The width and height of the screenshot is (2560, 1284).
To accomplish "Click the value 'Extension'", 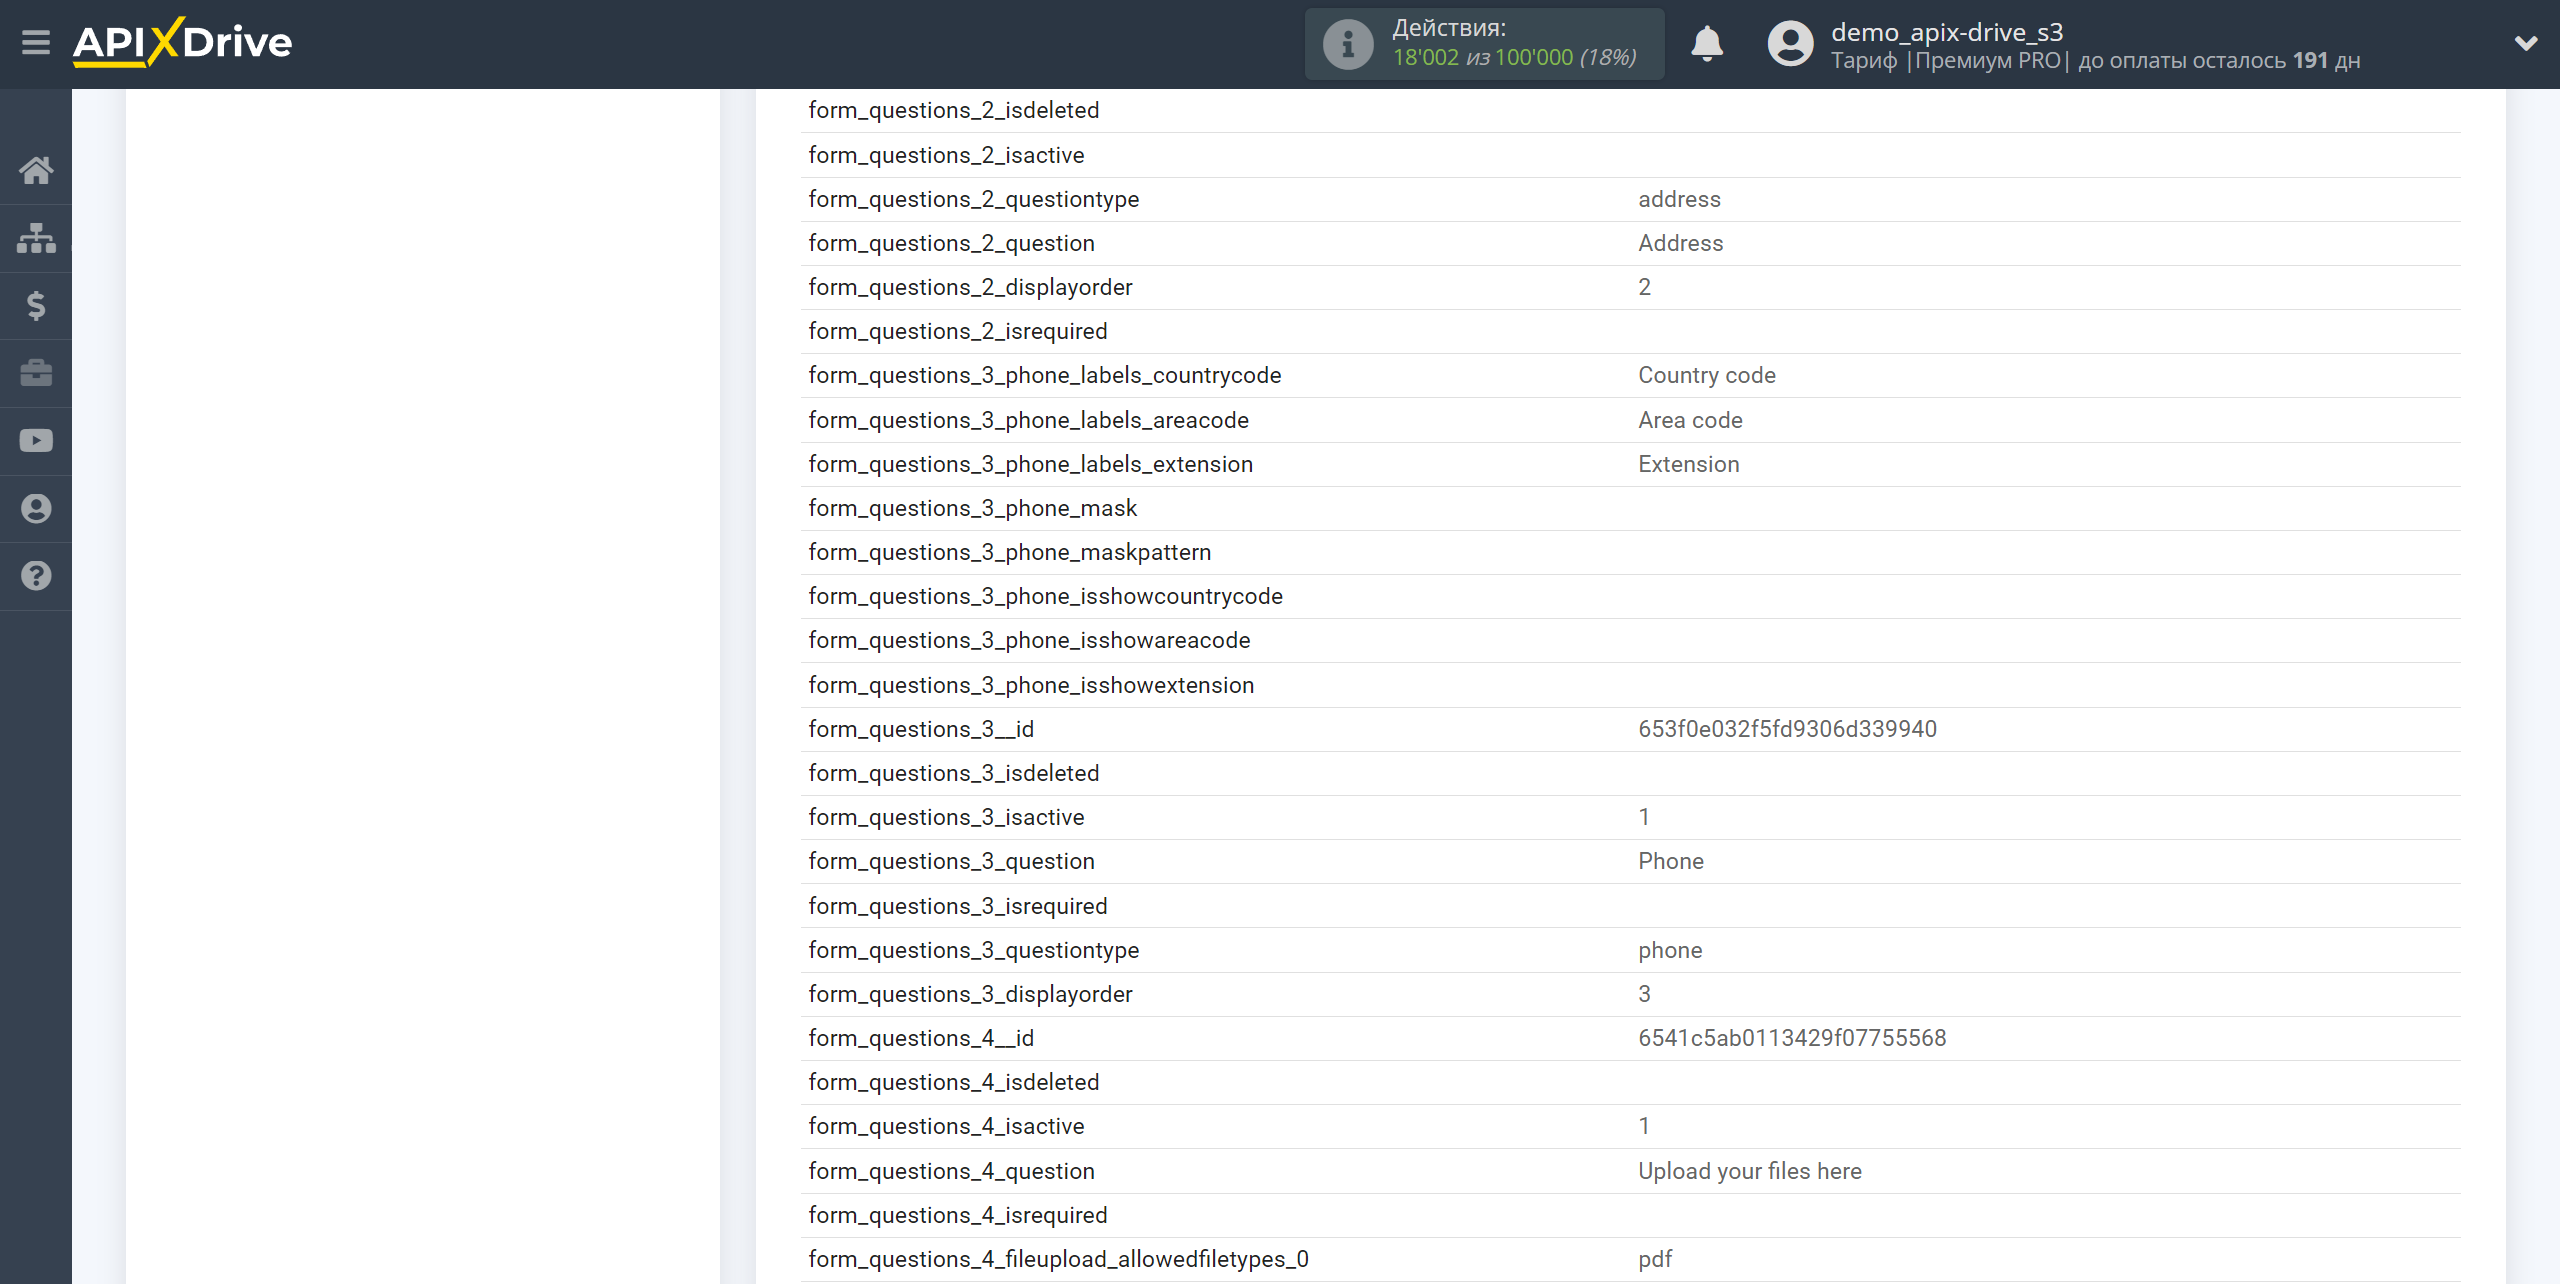I will pos(1688,464).
